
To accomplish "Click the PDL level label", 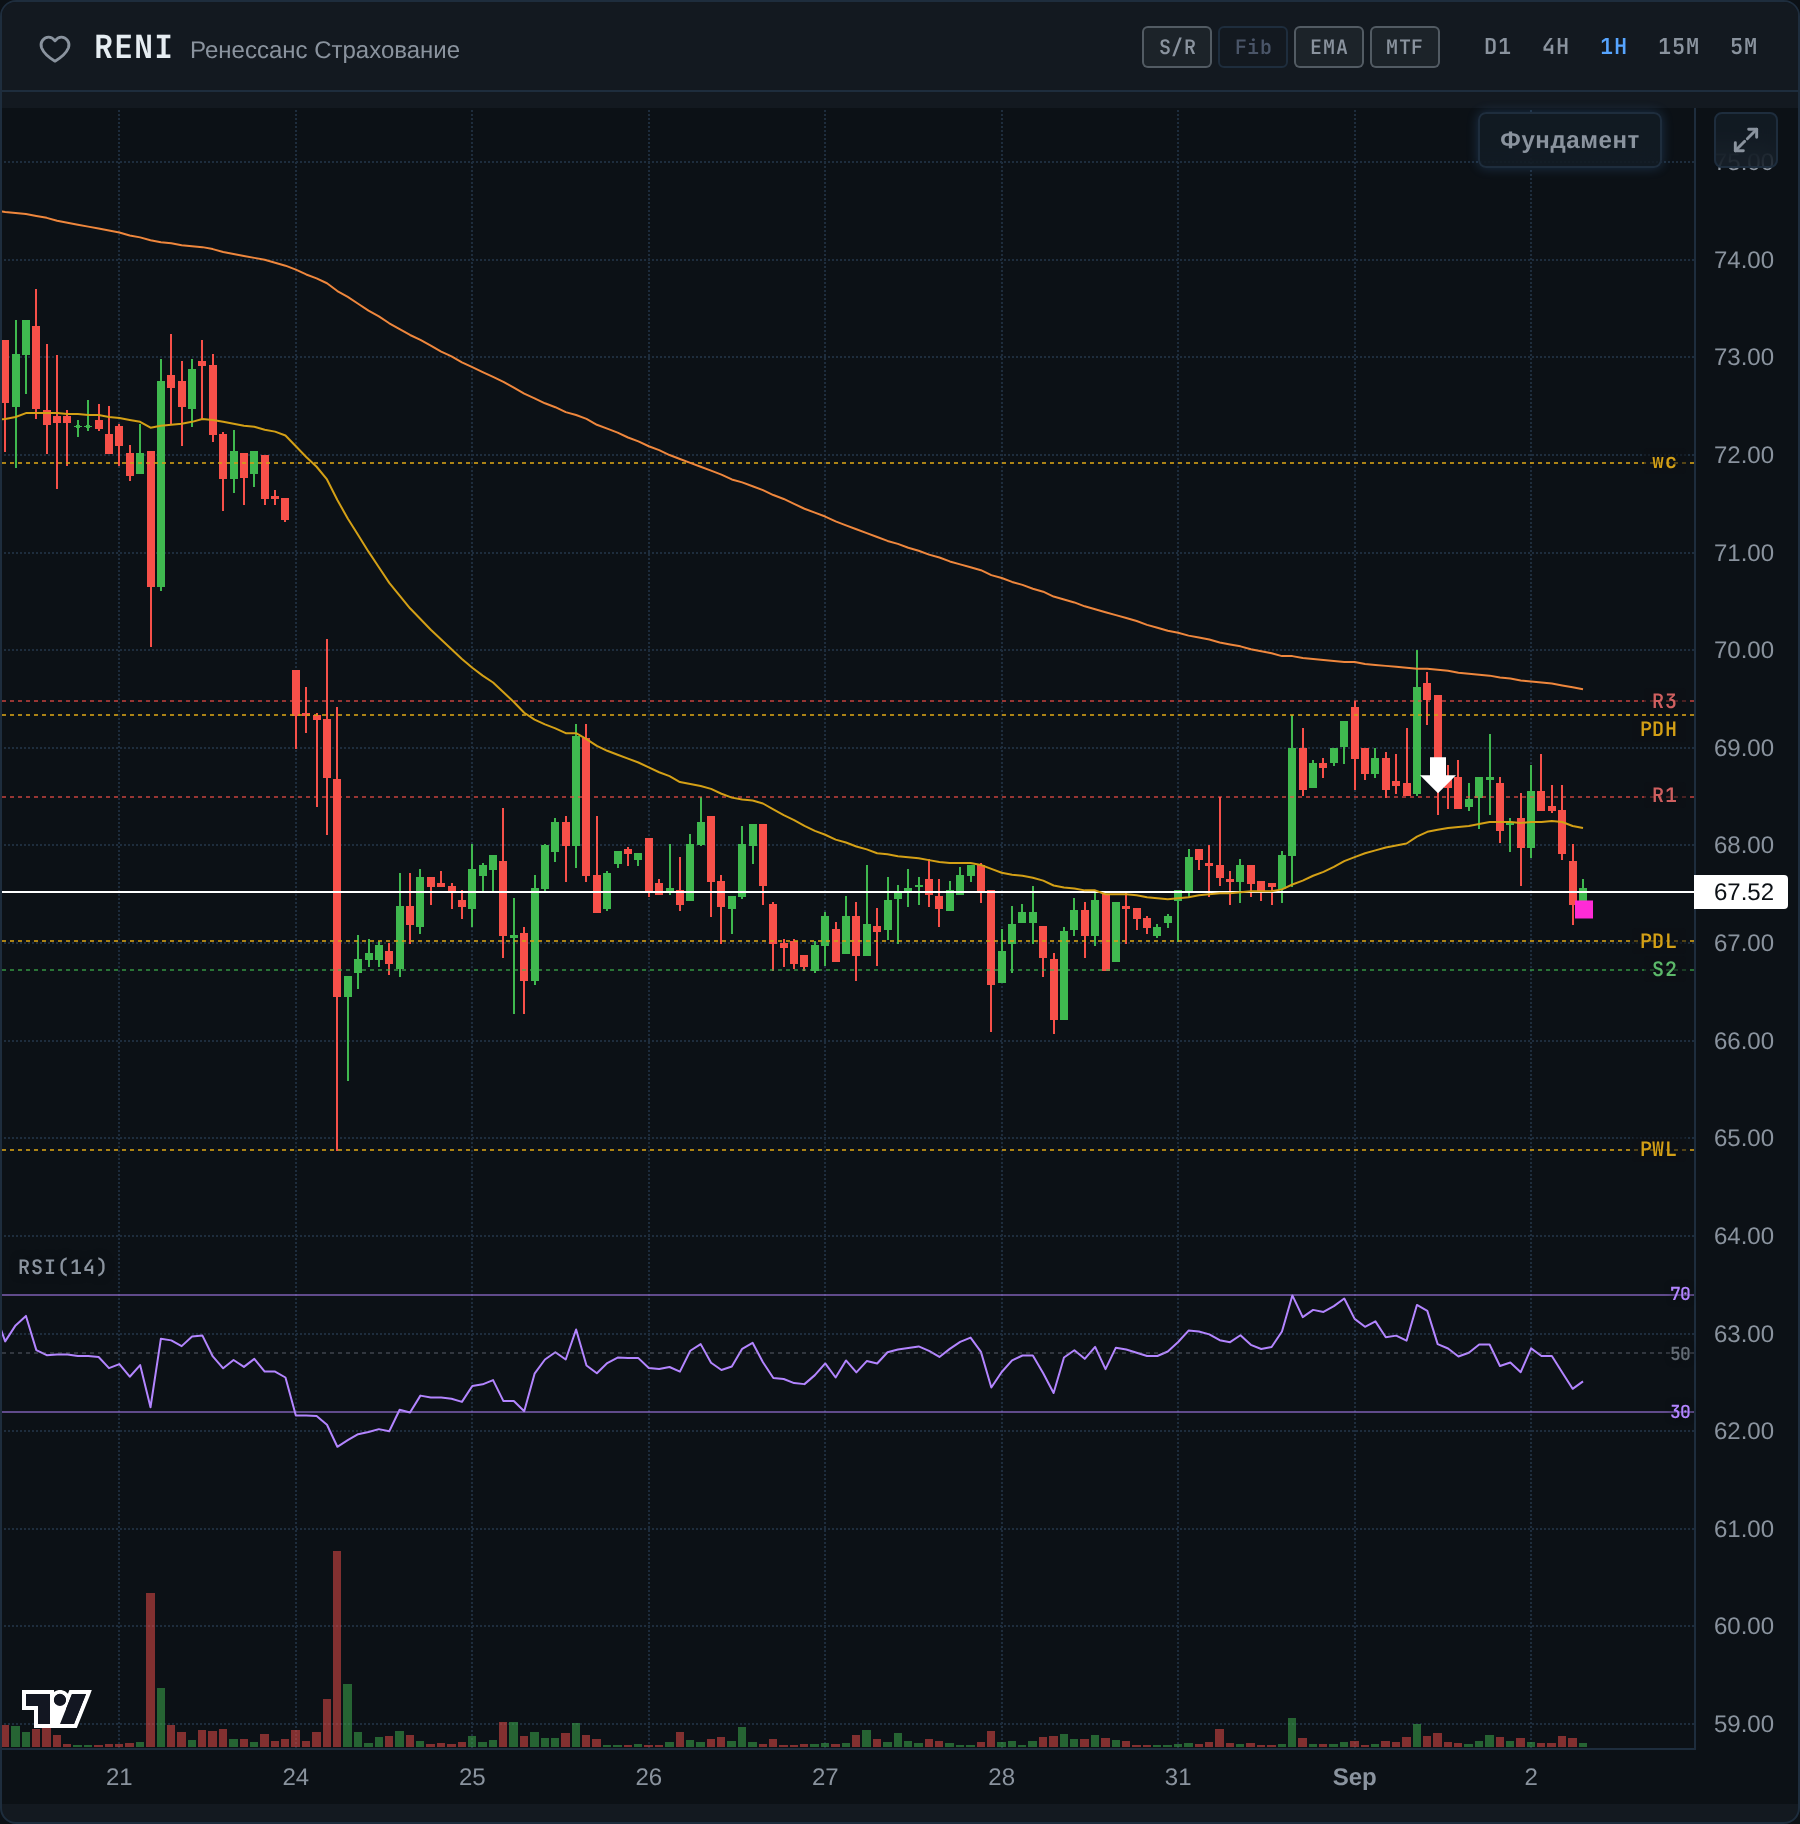I will (x=1658, y=941).
